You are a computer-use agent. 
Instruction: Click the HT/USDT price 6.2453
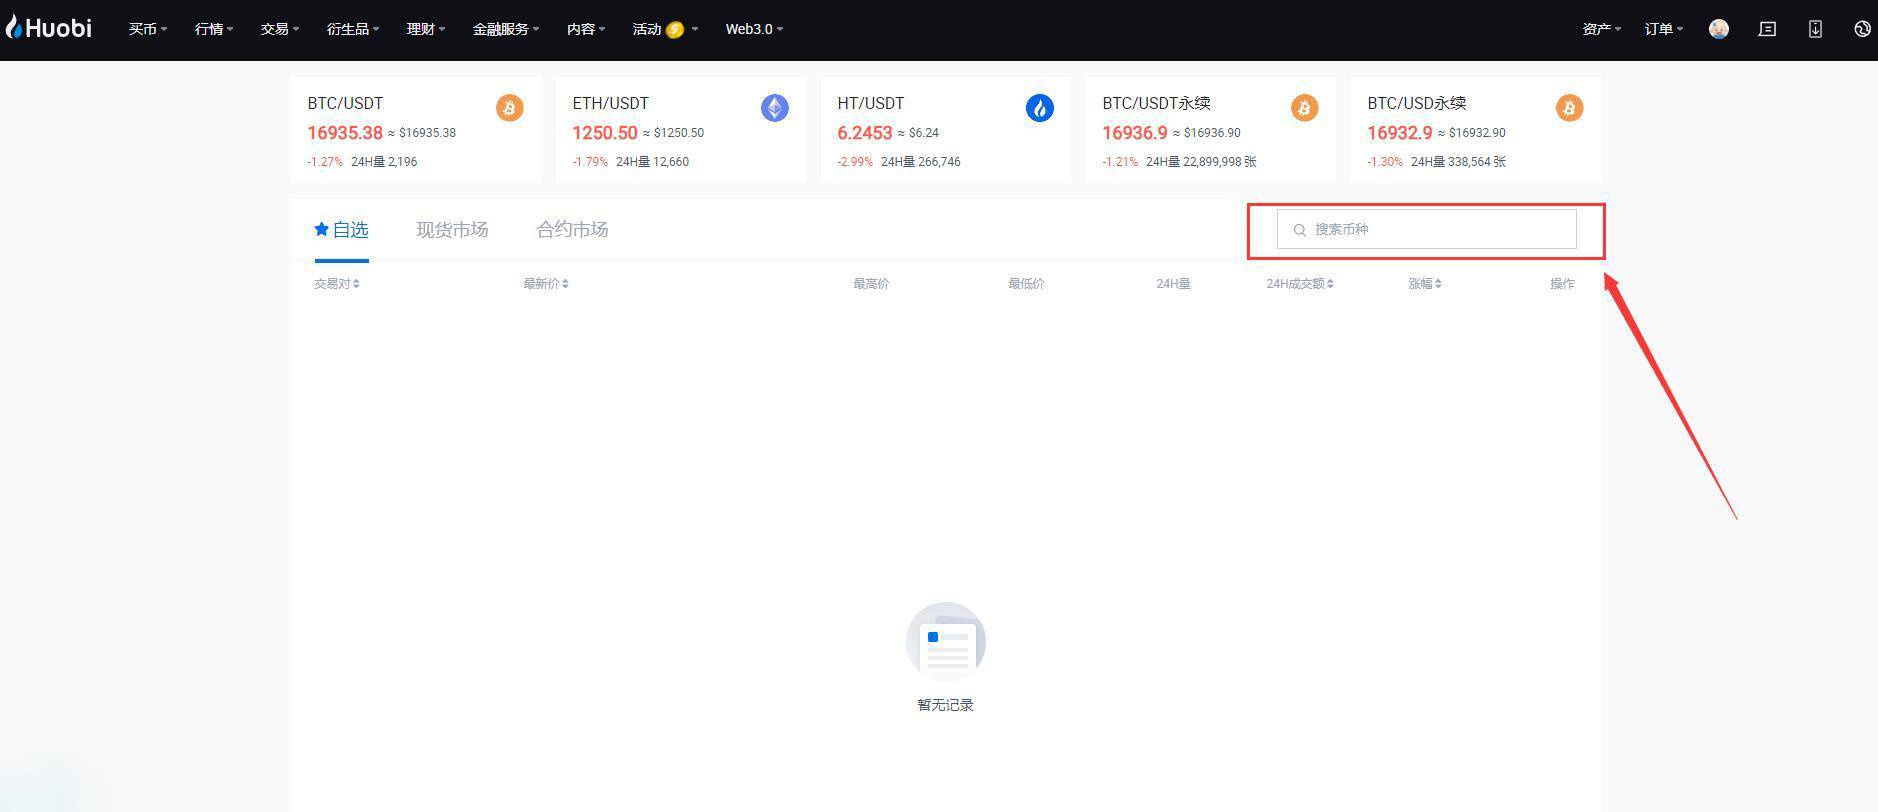[x=865, y=133]
